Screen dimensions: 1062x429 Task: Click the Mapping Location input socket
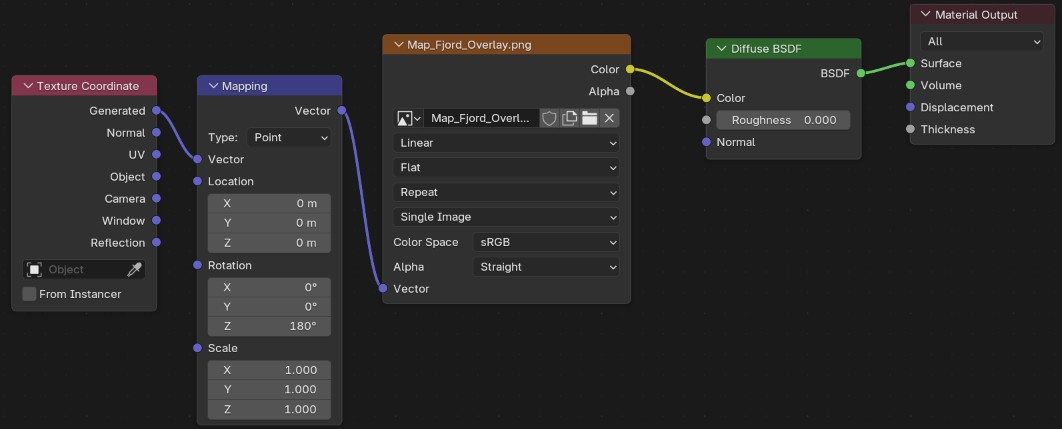pos(197,182)
